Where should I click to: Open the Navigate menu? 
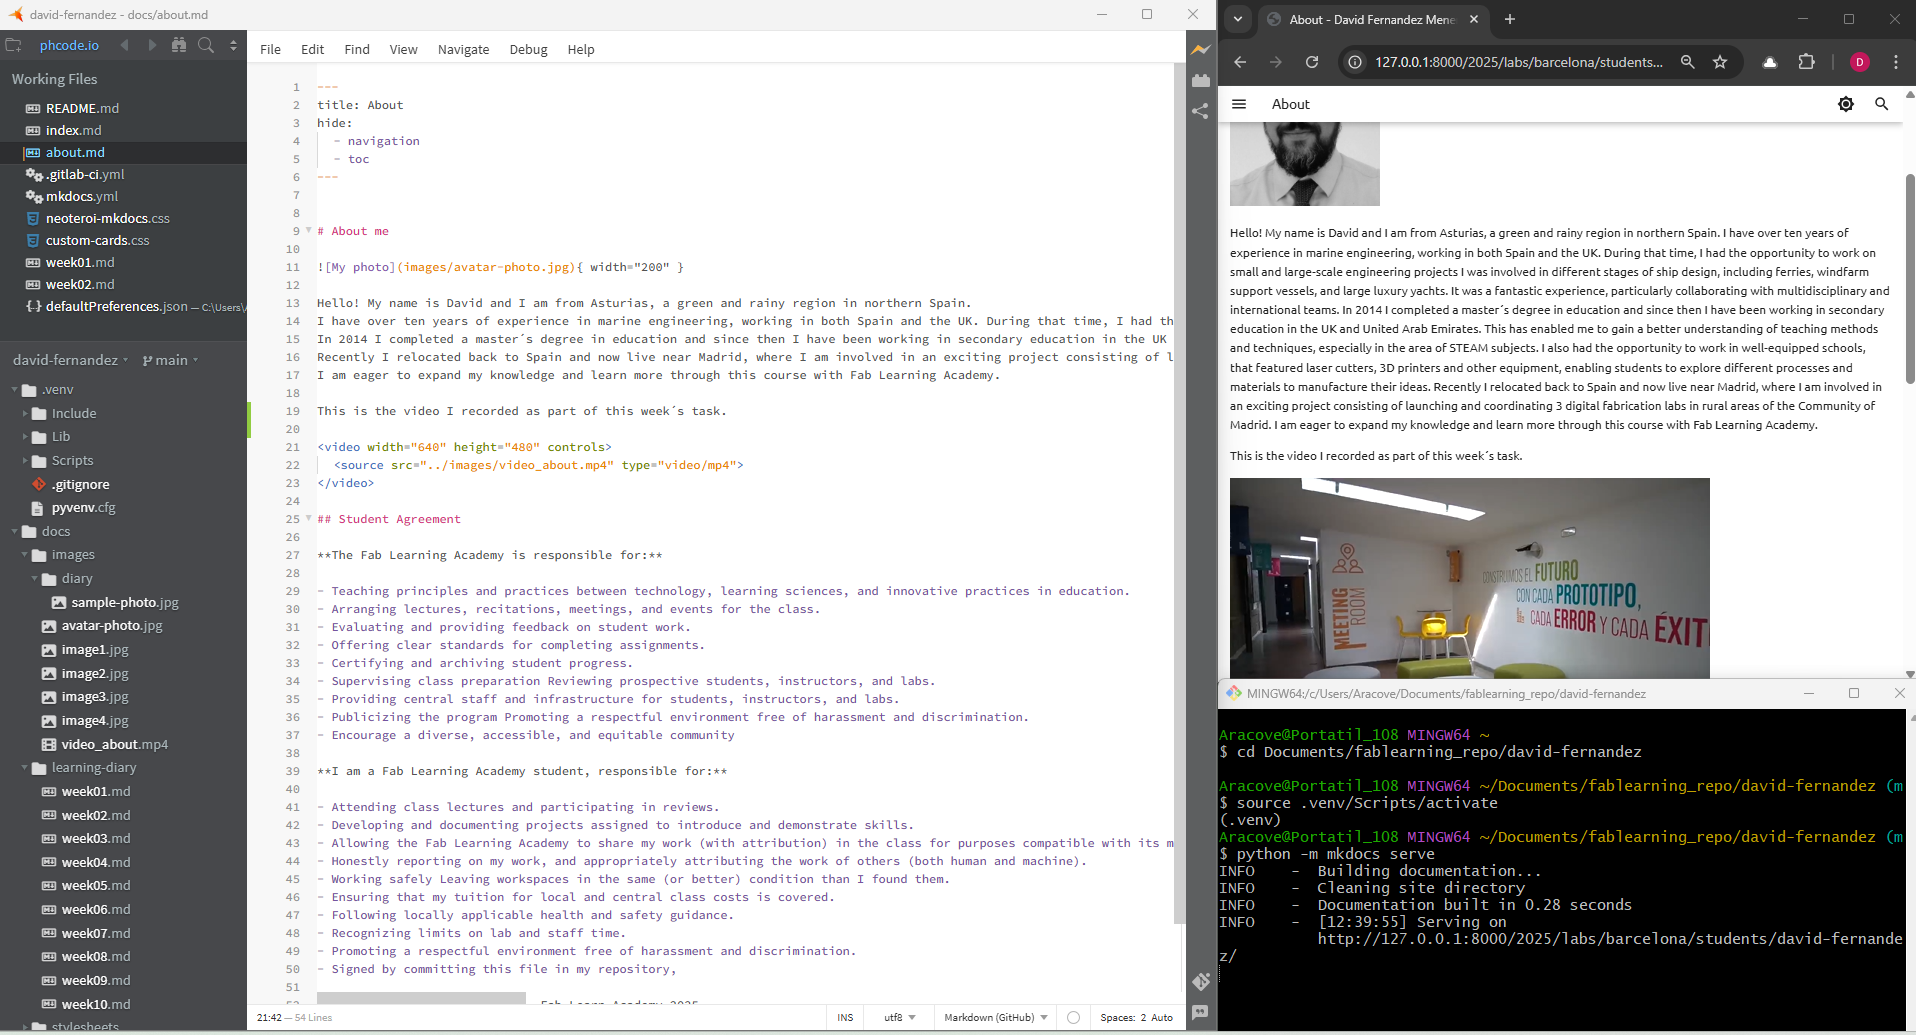click(463, 49)
